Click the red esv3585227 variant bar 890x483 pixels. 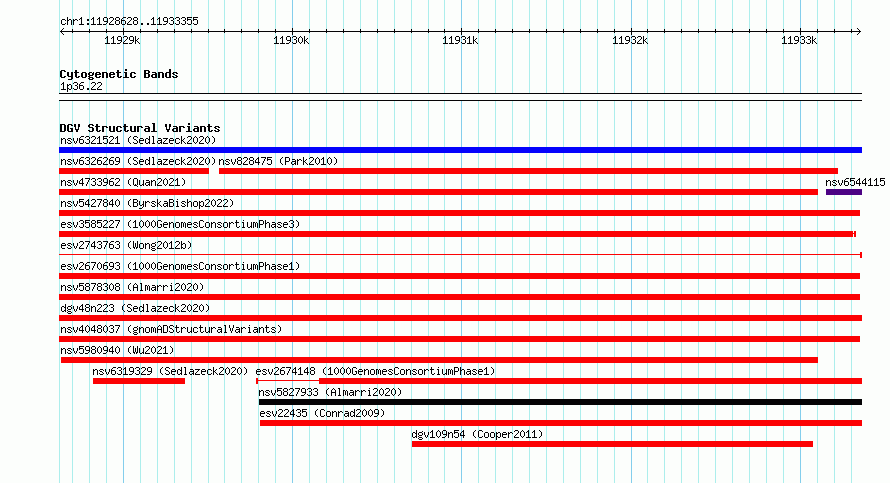point(457,234)
